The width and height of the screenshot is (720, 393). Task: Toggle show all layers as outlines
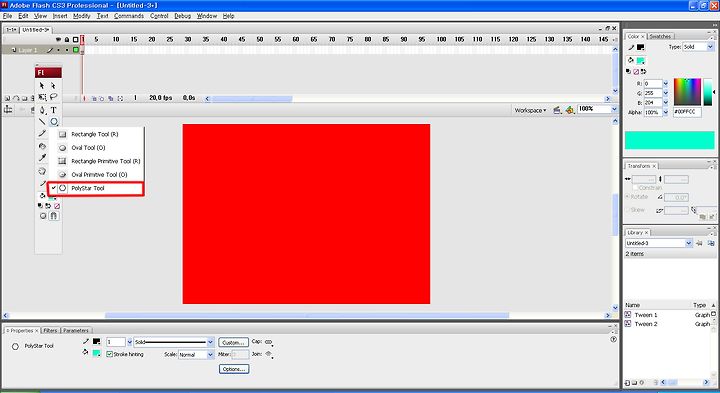pyautogui.click(x=76, y=39)
